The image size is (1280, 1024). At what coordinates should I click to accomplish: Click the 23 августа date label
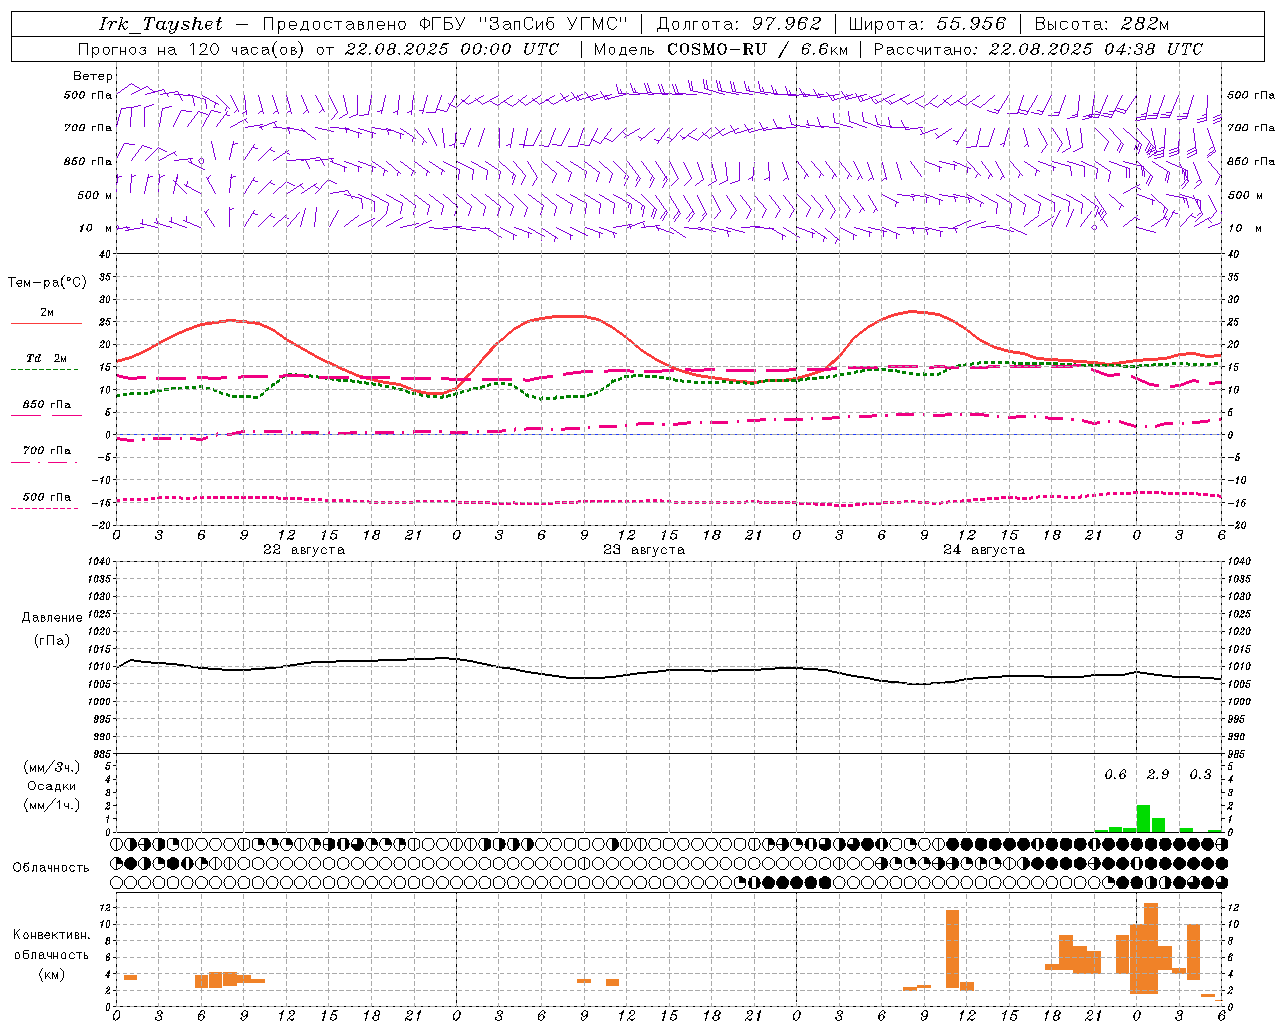[644, 550]
